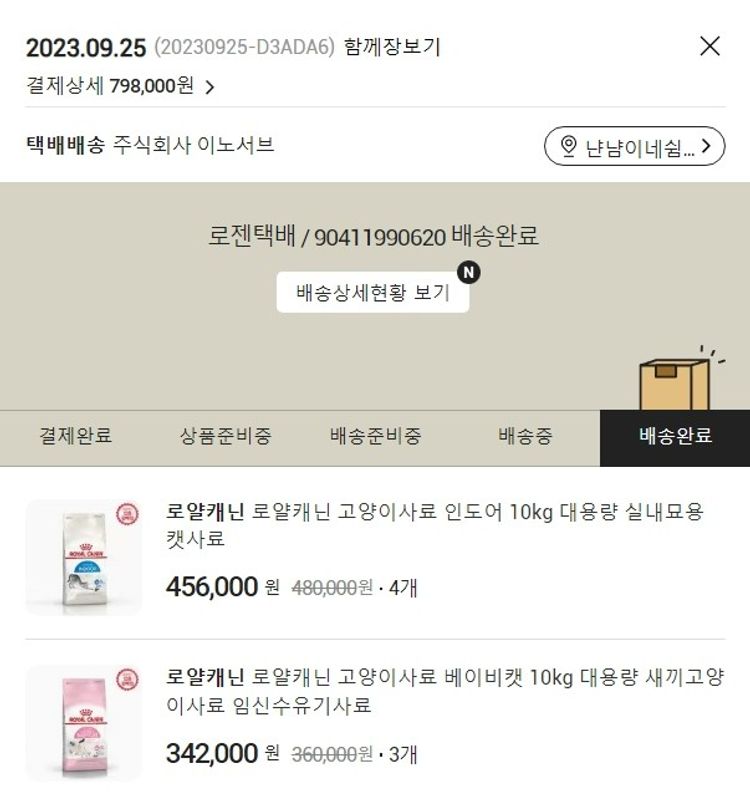Click the N badge on delivery button
Image resolution: width=750 pixels, height=808 pixels.
pyautogui.click(x=469, y=272)
